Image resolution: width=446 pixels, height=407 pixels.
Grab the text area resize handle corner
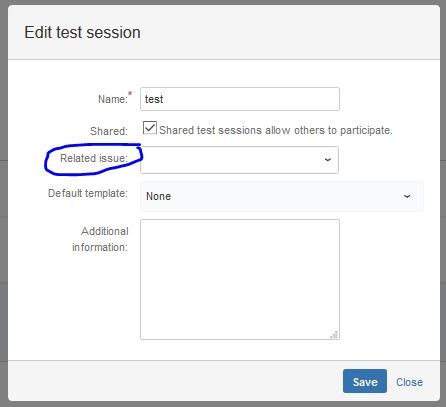point(334,334)
